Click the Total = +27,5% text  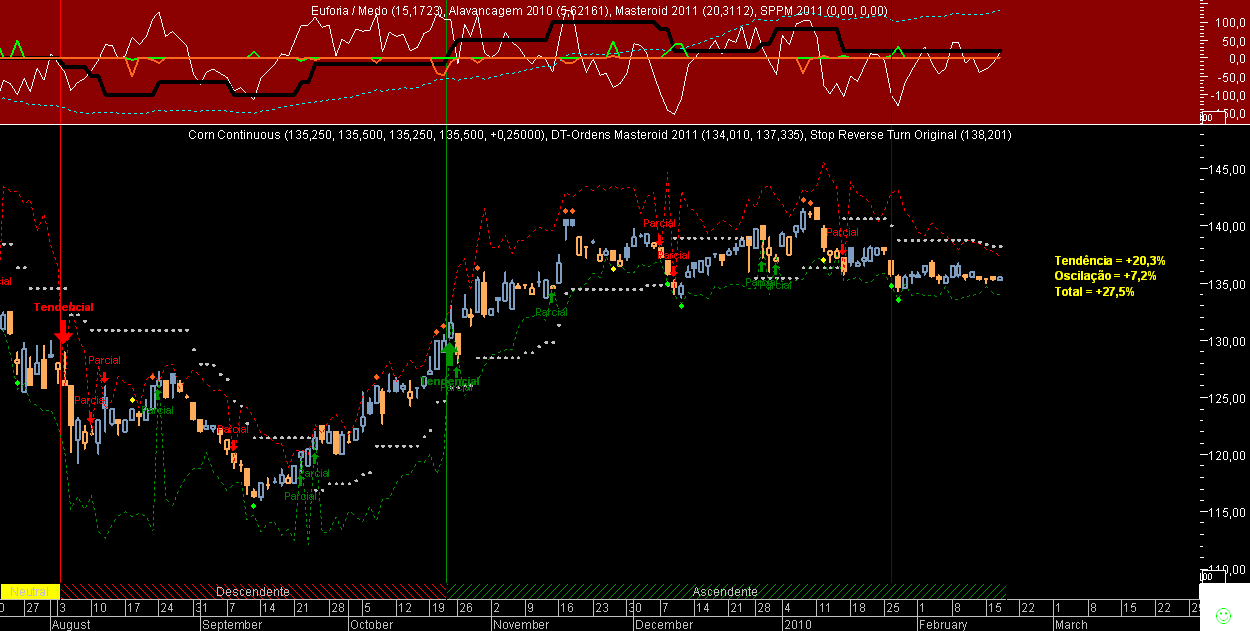point(1094,291)
